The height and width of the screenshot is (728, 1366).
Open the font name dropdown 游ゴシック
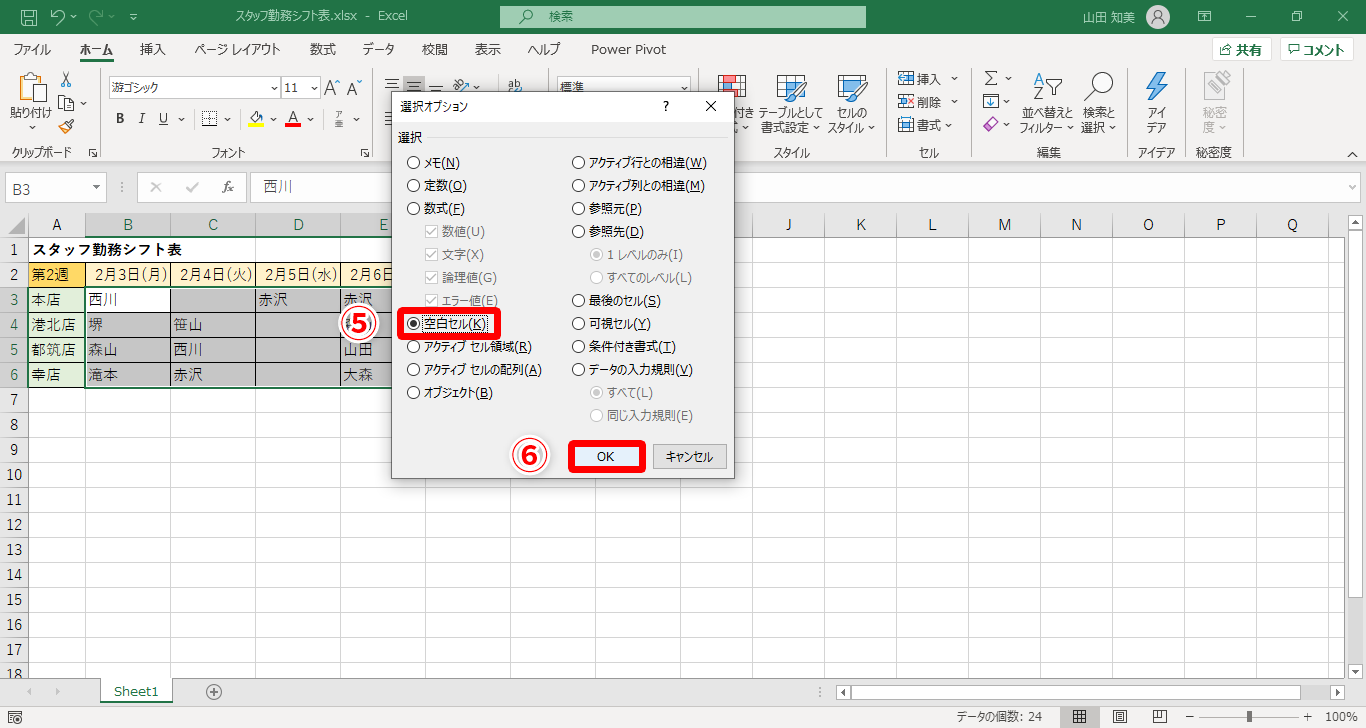coord(272,87)
